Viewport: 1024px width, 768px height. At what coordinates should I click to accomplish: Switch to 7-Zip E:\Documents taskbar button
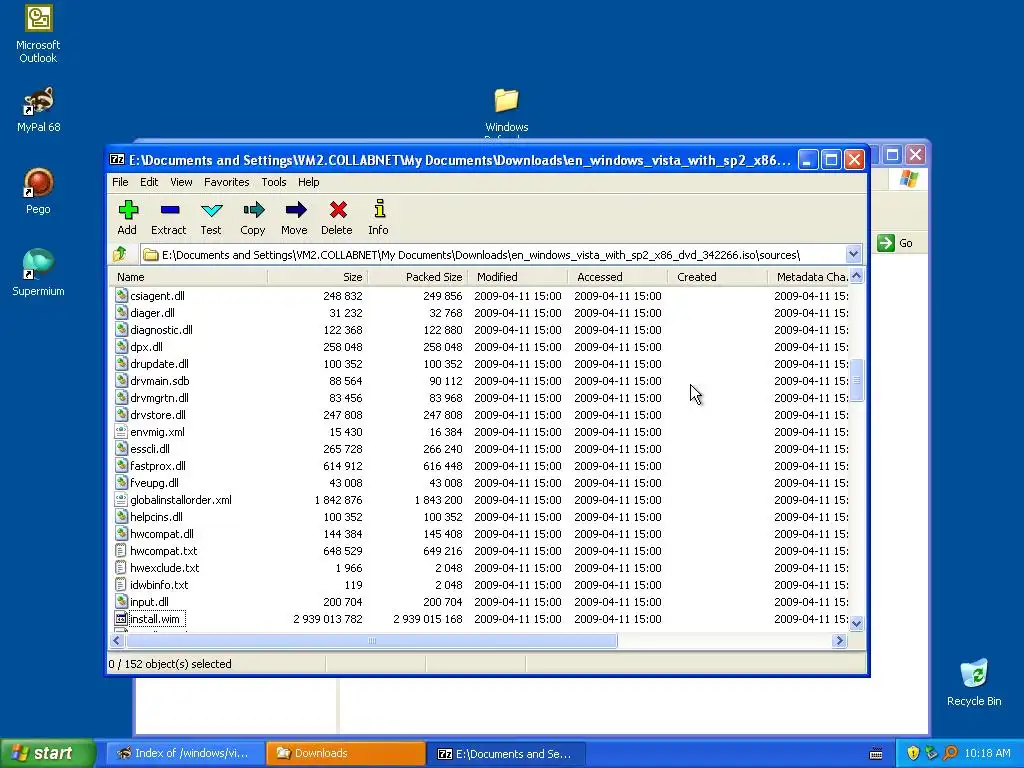506,753
